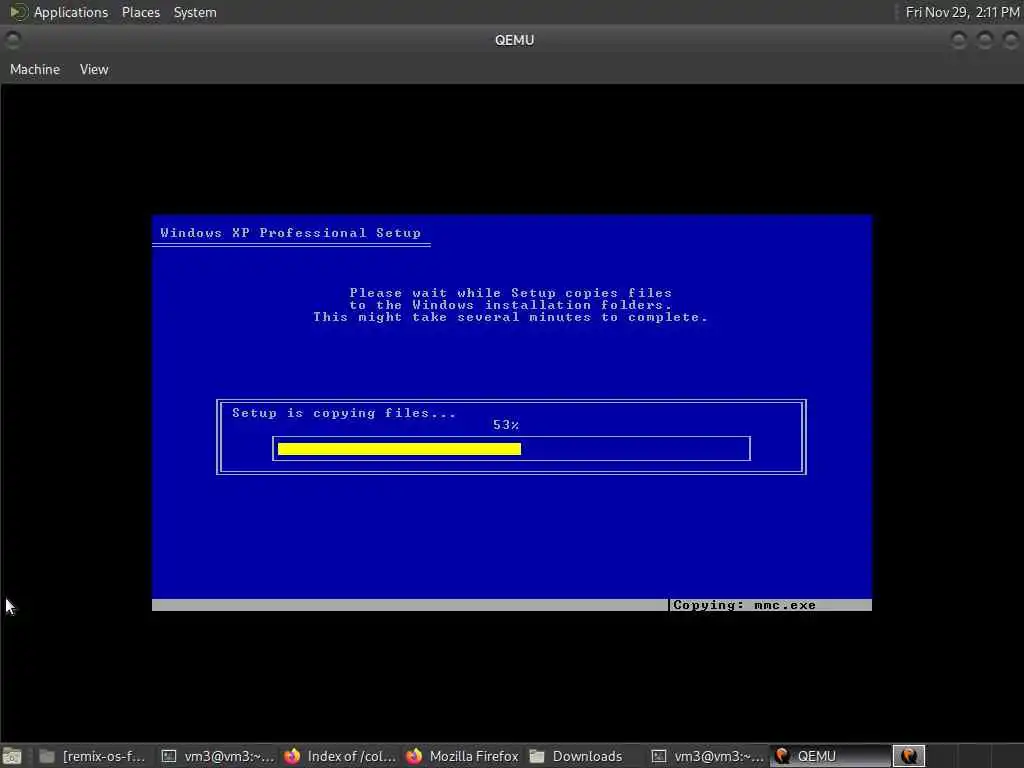The width and height of the screenshot is (1024, 768).
Task: Open the Applications menu
Action: click(71, 12)
